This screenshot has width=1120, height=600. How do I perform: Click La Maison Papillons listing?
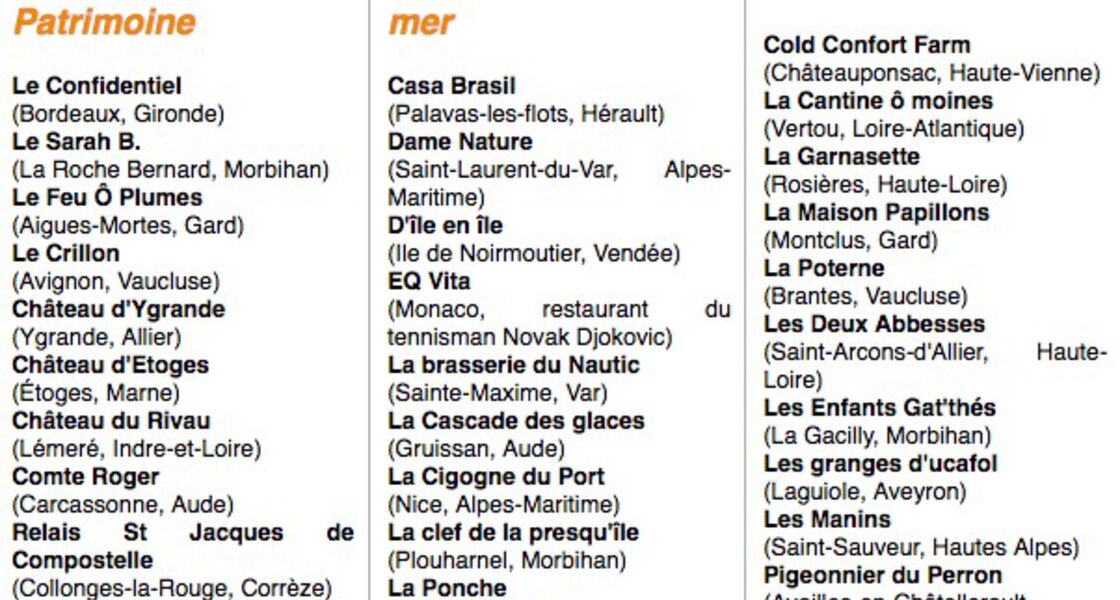(x=876, y=213)
